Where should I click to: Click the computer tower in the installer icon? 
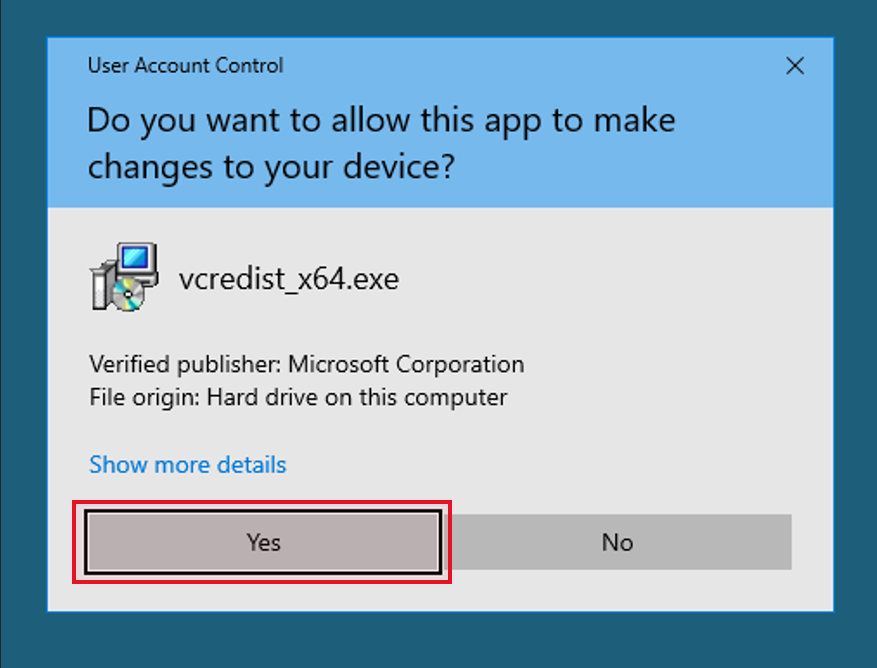[x=101, y=285]
